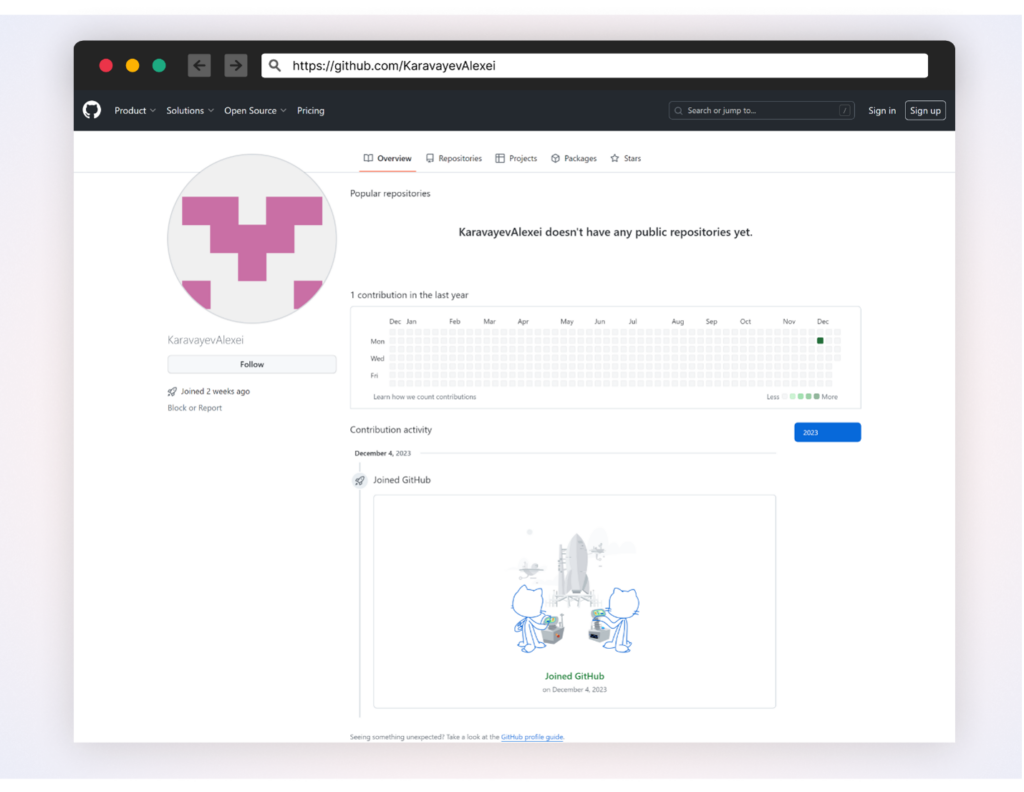Viewport: 1024px width, 792px height.
Task: Click the dark green contribution square in December
Action: coord(820,341)
